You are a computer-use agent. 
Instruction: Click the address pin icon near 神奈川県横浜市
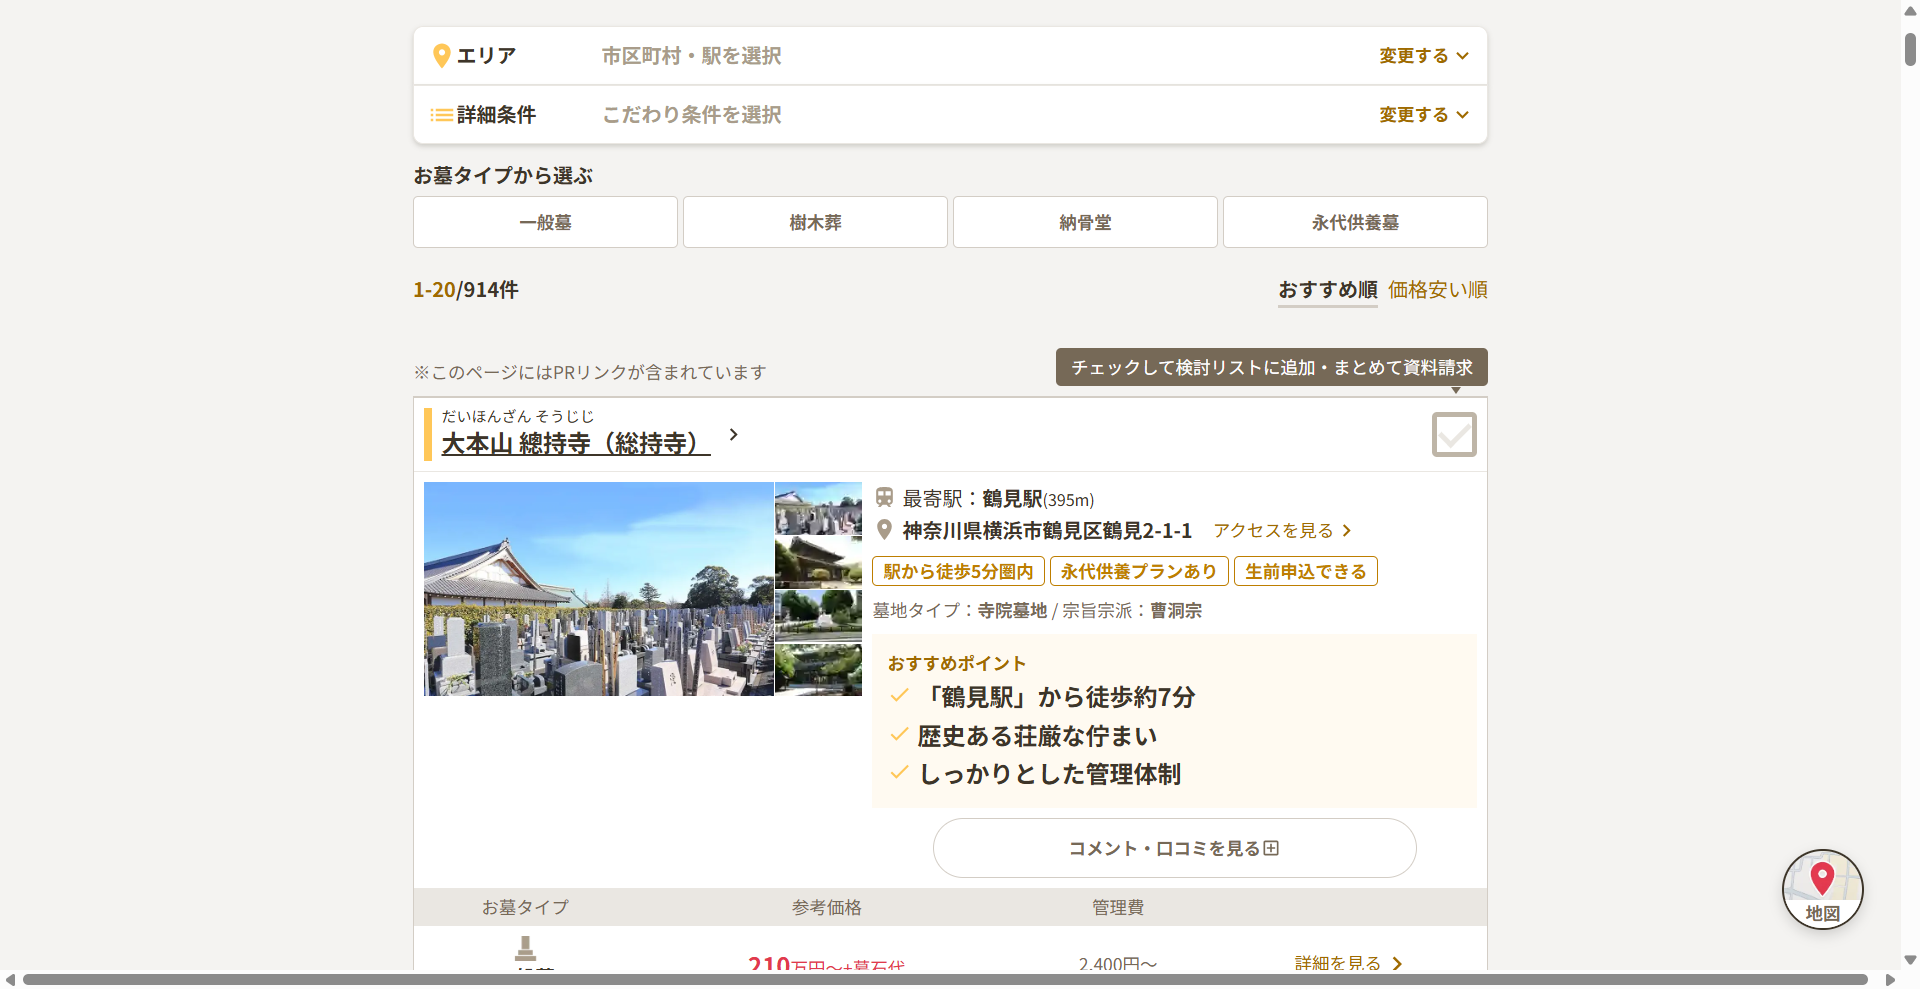point(884,530)
